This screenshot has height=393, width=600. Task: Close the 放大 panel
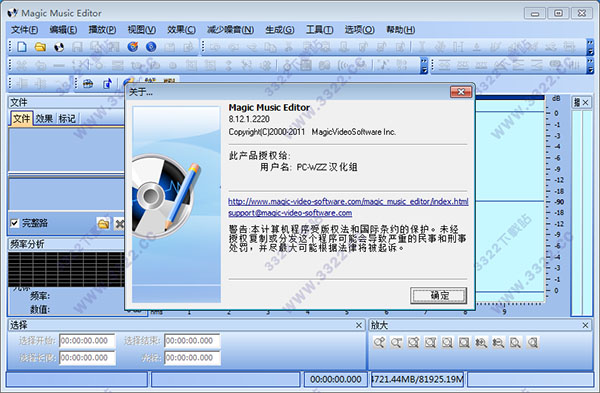tap(585, 325)
